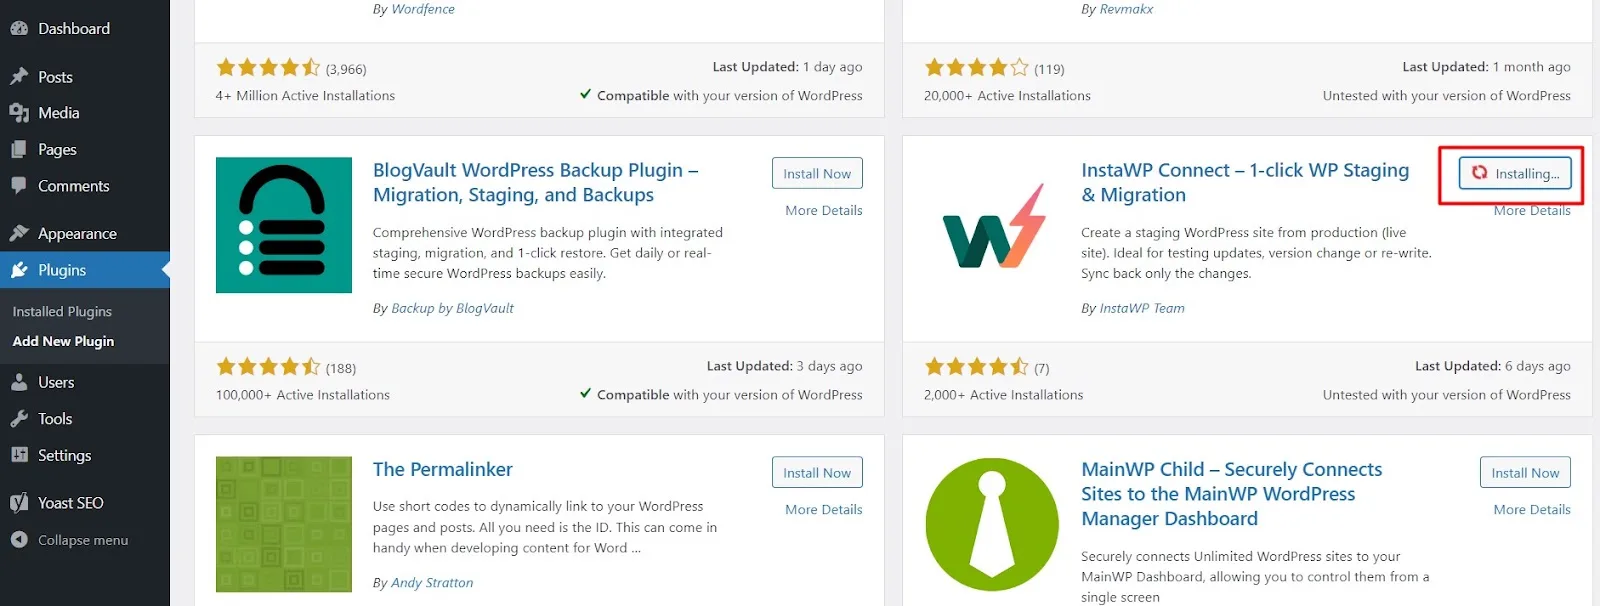
Task: Click the Tools wrench icon
Action: click(x=19, y=419)
